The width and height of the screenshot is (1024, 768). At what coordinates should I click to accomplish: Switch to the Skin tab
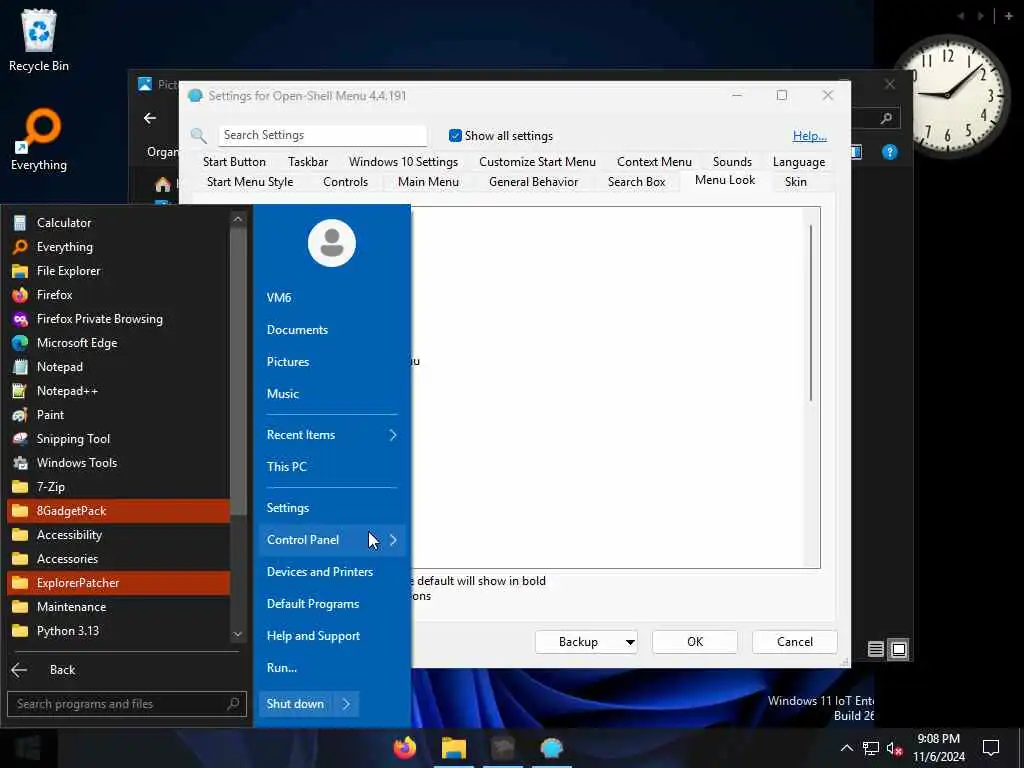coord(796,182)
